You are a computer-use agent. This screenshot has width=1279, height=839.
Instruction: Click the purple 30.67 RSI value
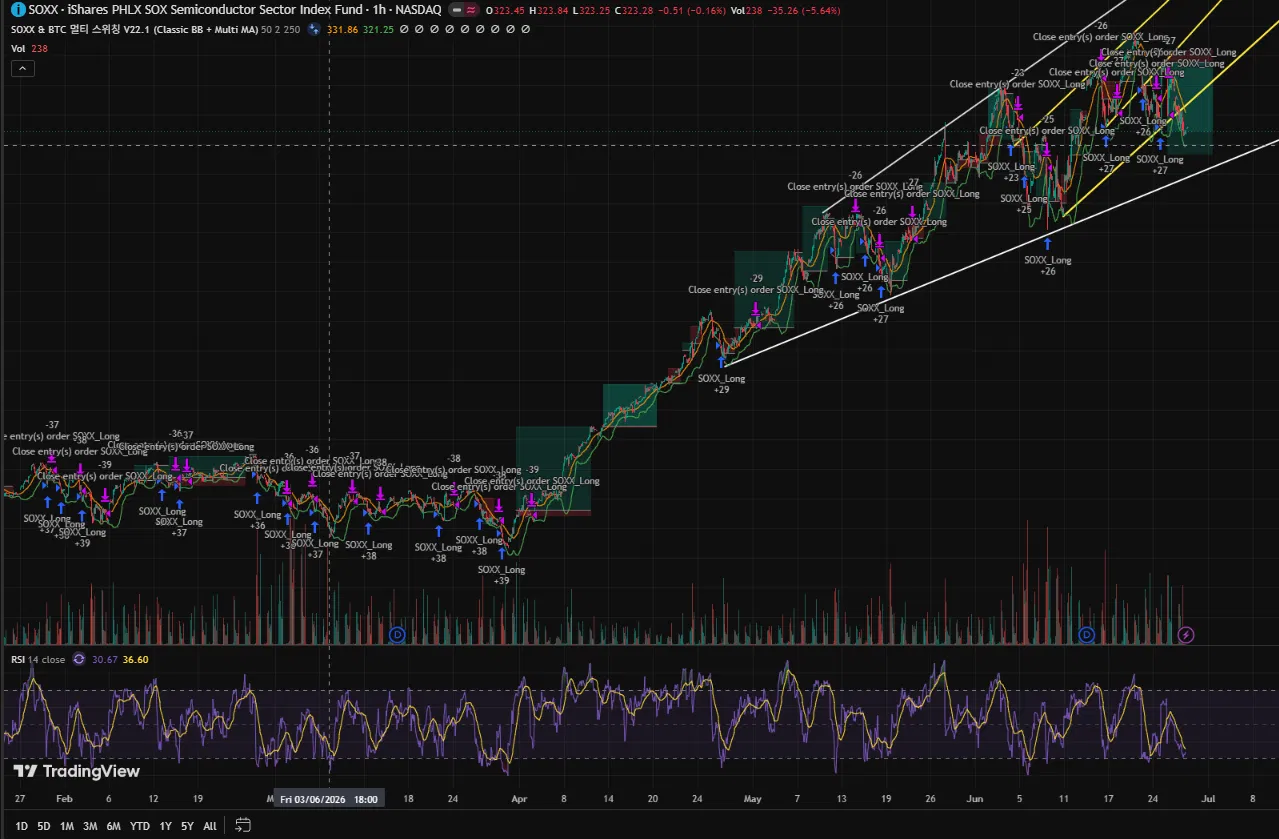click(x=105, y=660)
